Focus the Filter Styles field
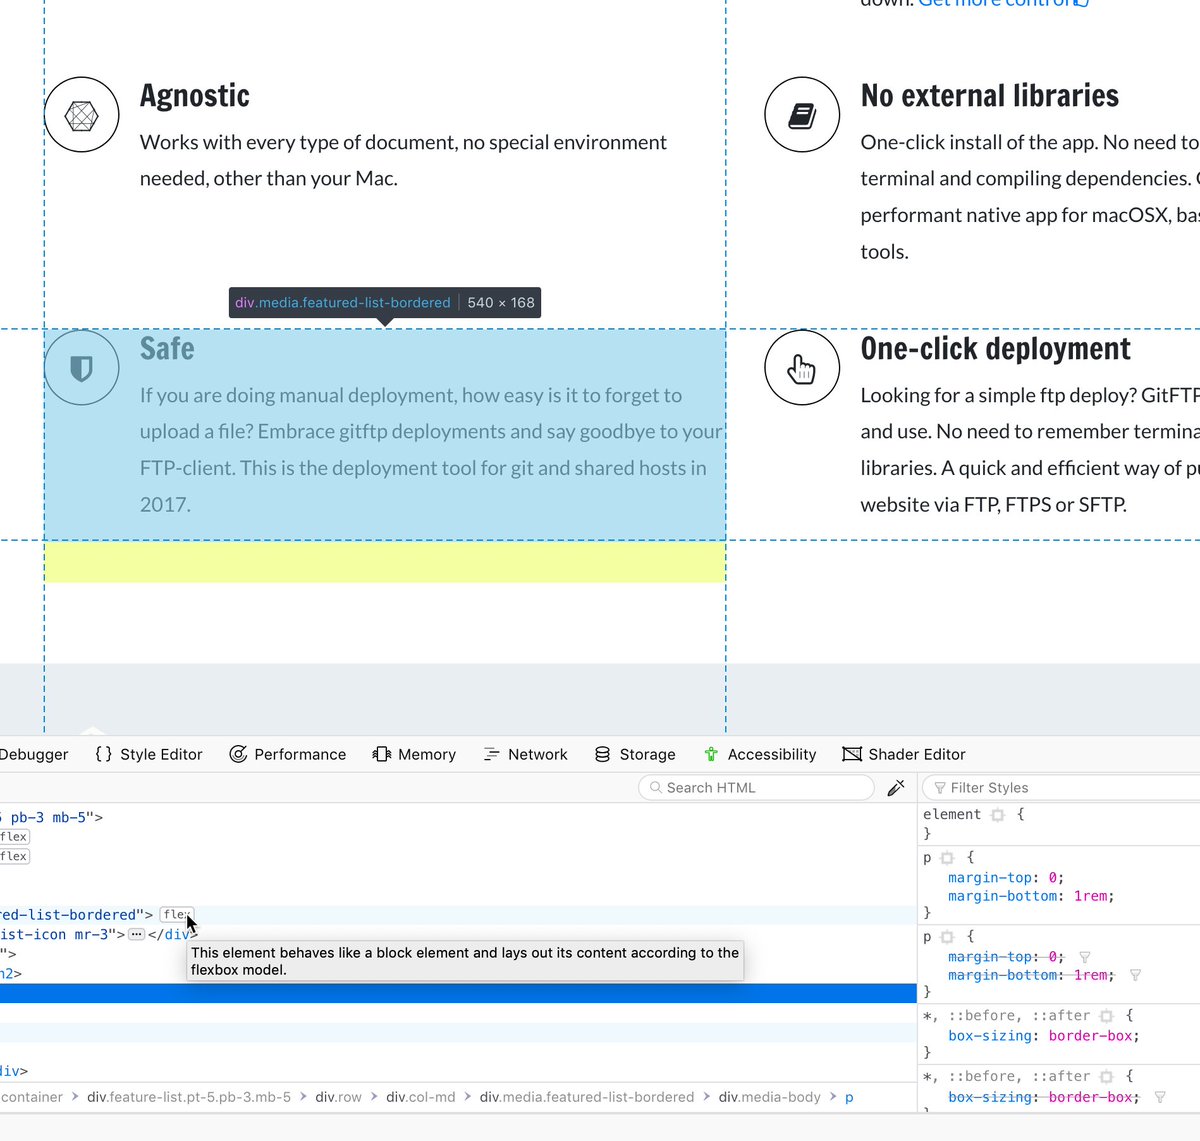The image size is (1200, 1141). pyautogui.click(x=1061, y=788)
